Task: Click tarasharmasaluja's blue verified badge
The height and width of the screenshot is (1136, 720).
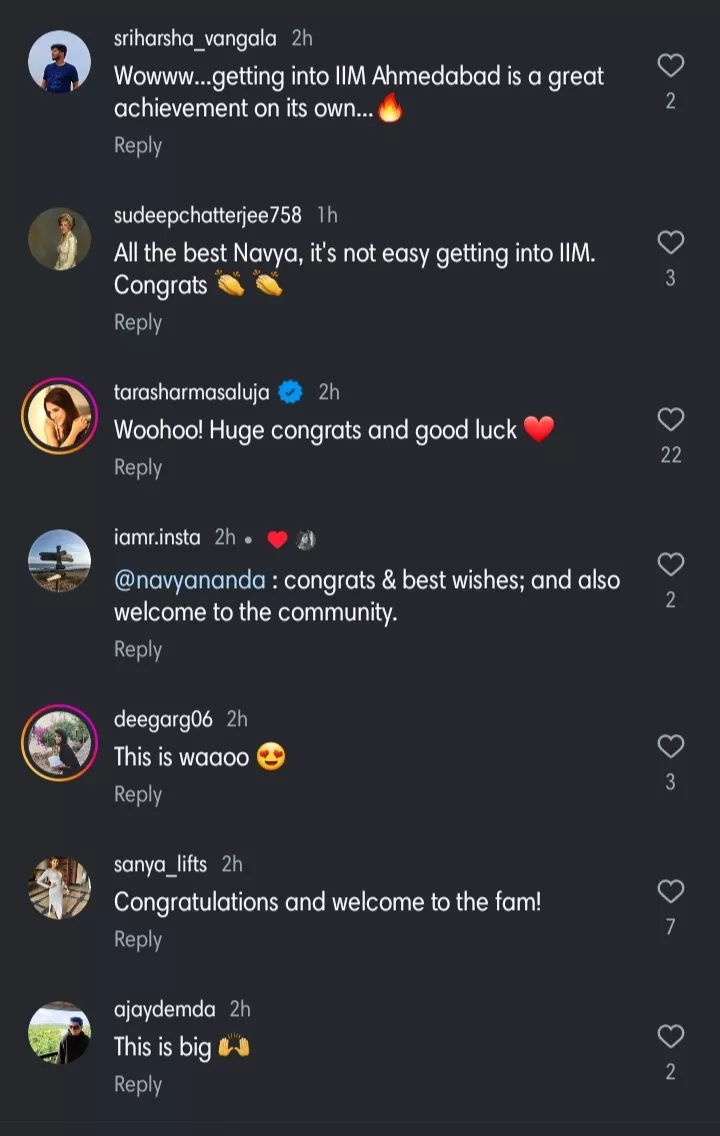Action: pos(291,393)
